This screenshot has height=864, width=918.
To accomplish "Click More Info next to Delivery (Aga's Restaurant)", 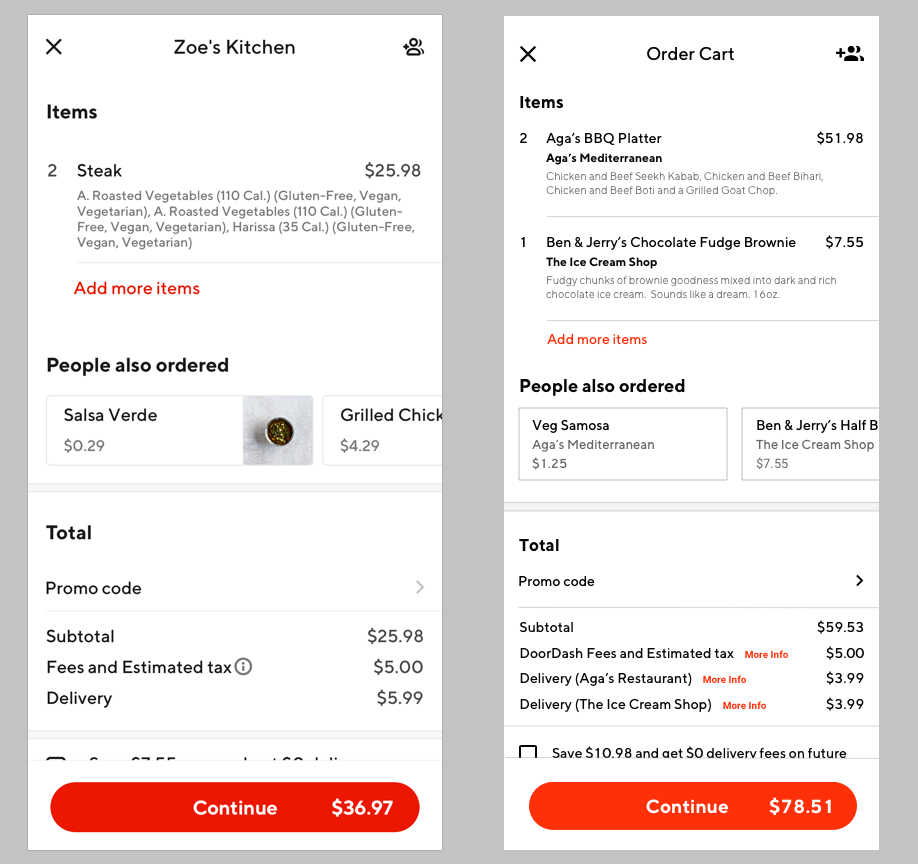I will tap(724, 679).
